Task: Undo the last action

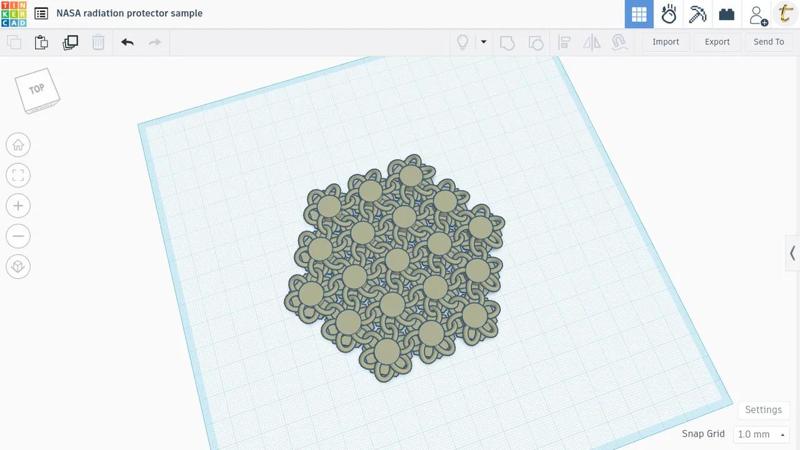Action: 128,42
